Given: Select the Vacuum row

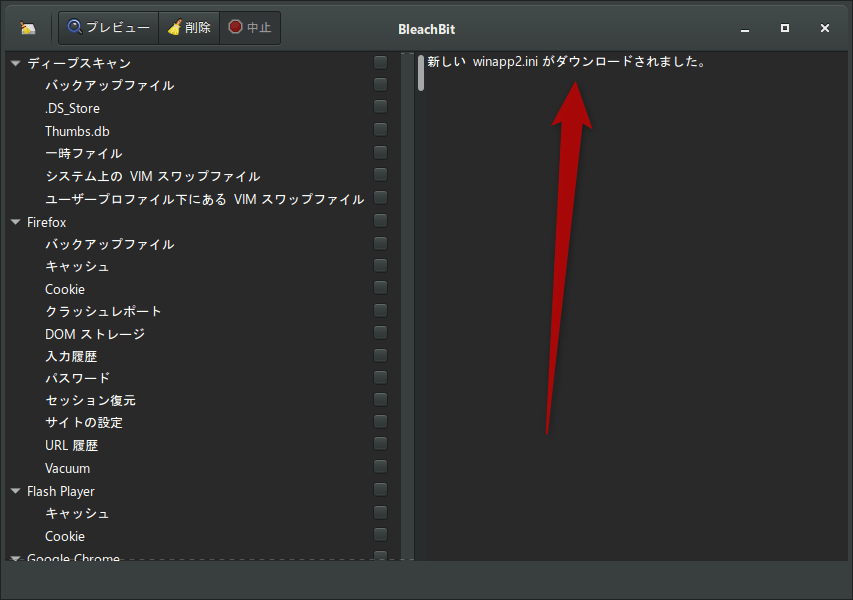Looking at the screenshot, I should point(203,468).
